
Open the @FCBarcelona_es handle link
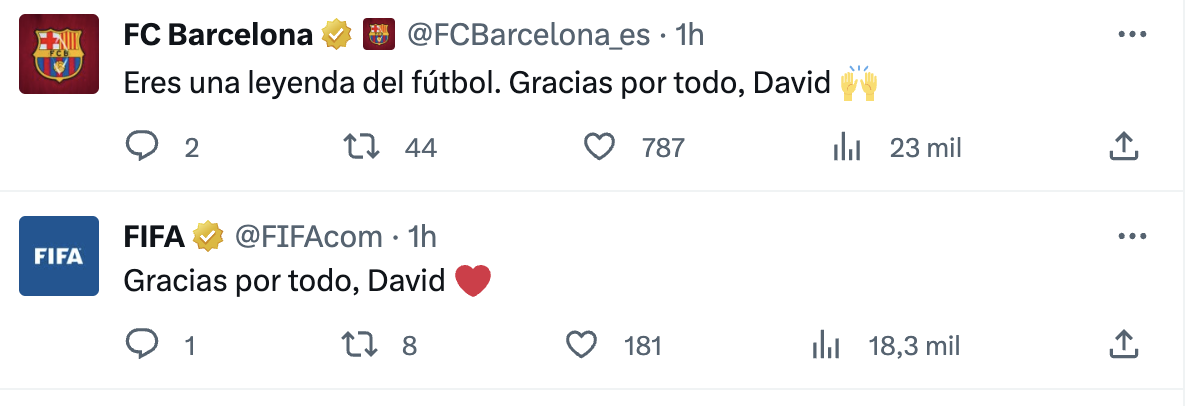[x=528, y=35]
